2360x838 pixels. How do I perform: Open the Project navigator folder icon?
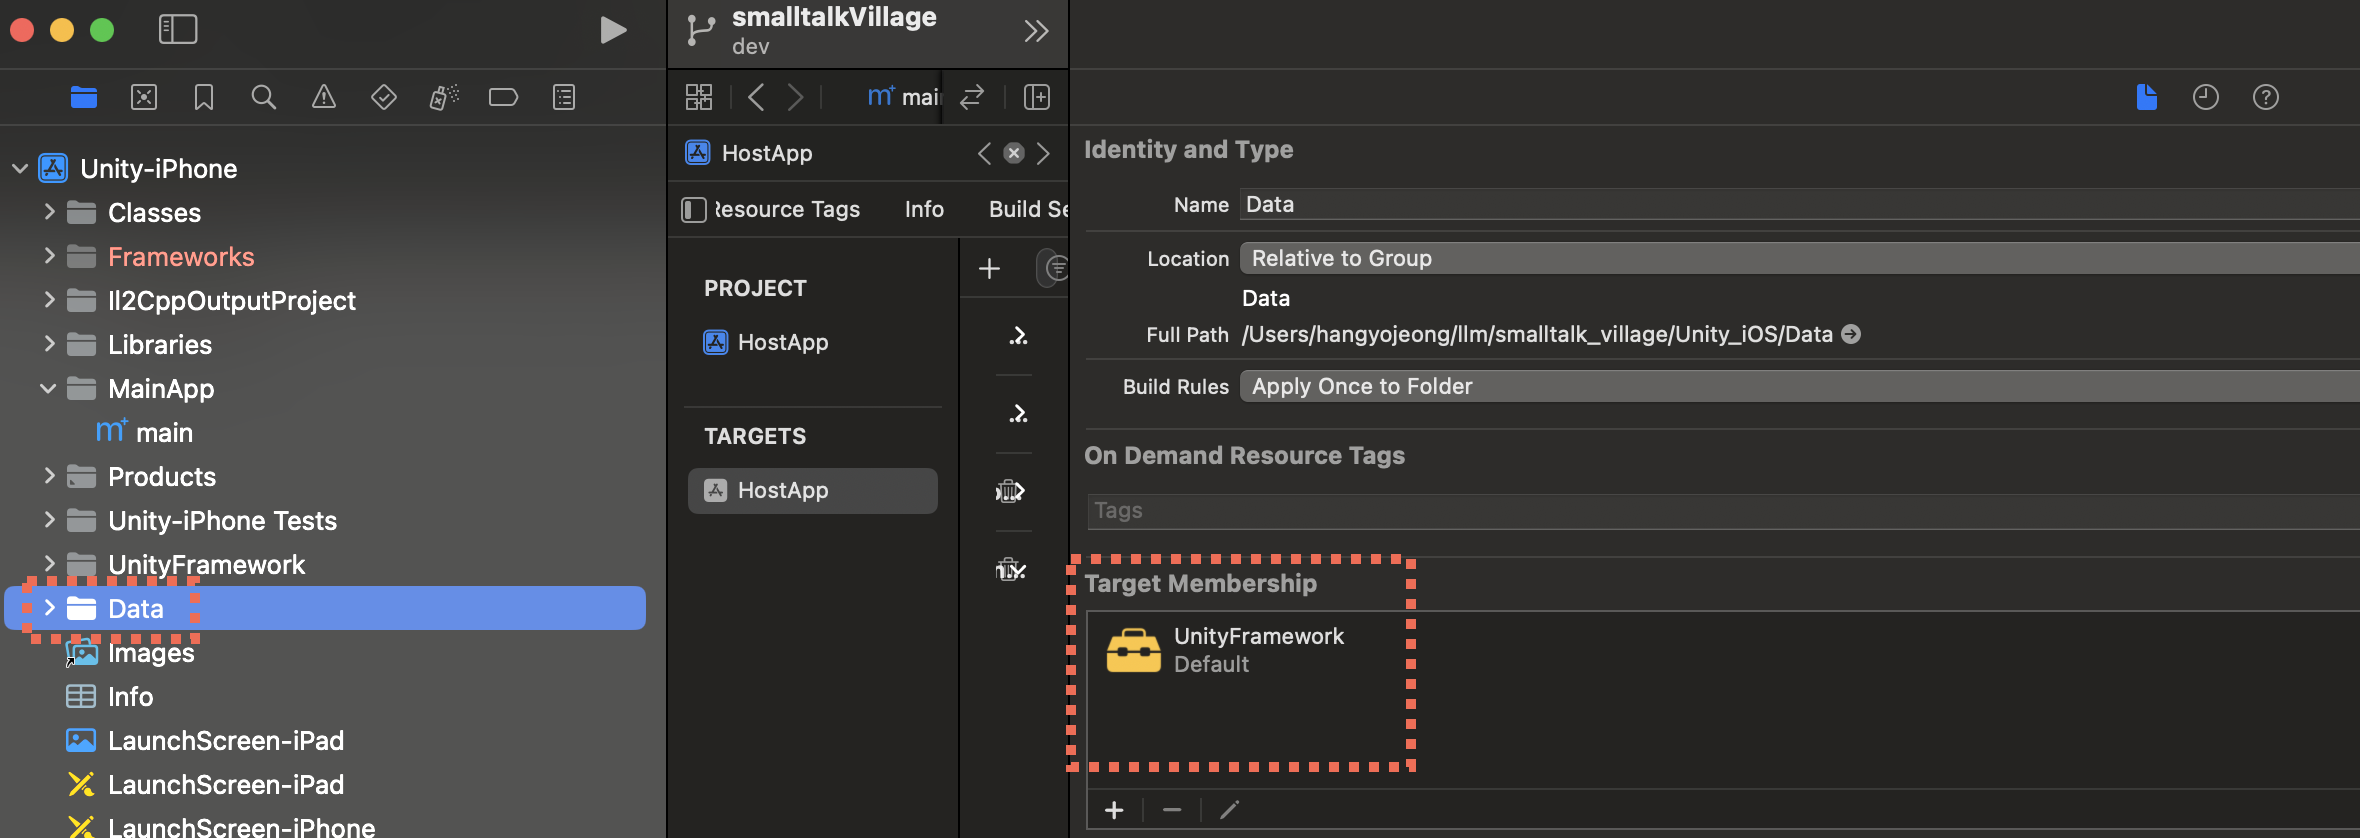84,97
